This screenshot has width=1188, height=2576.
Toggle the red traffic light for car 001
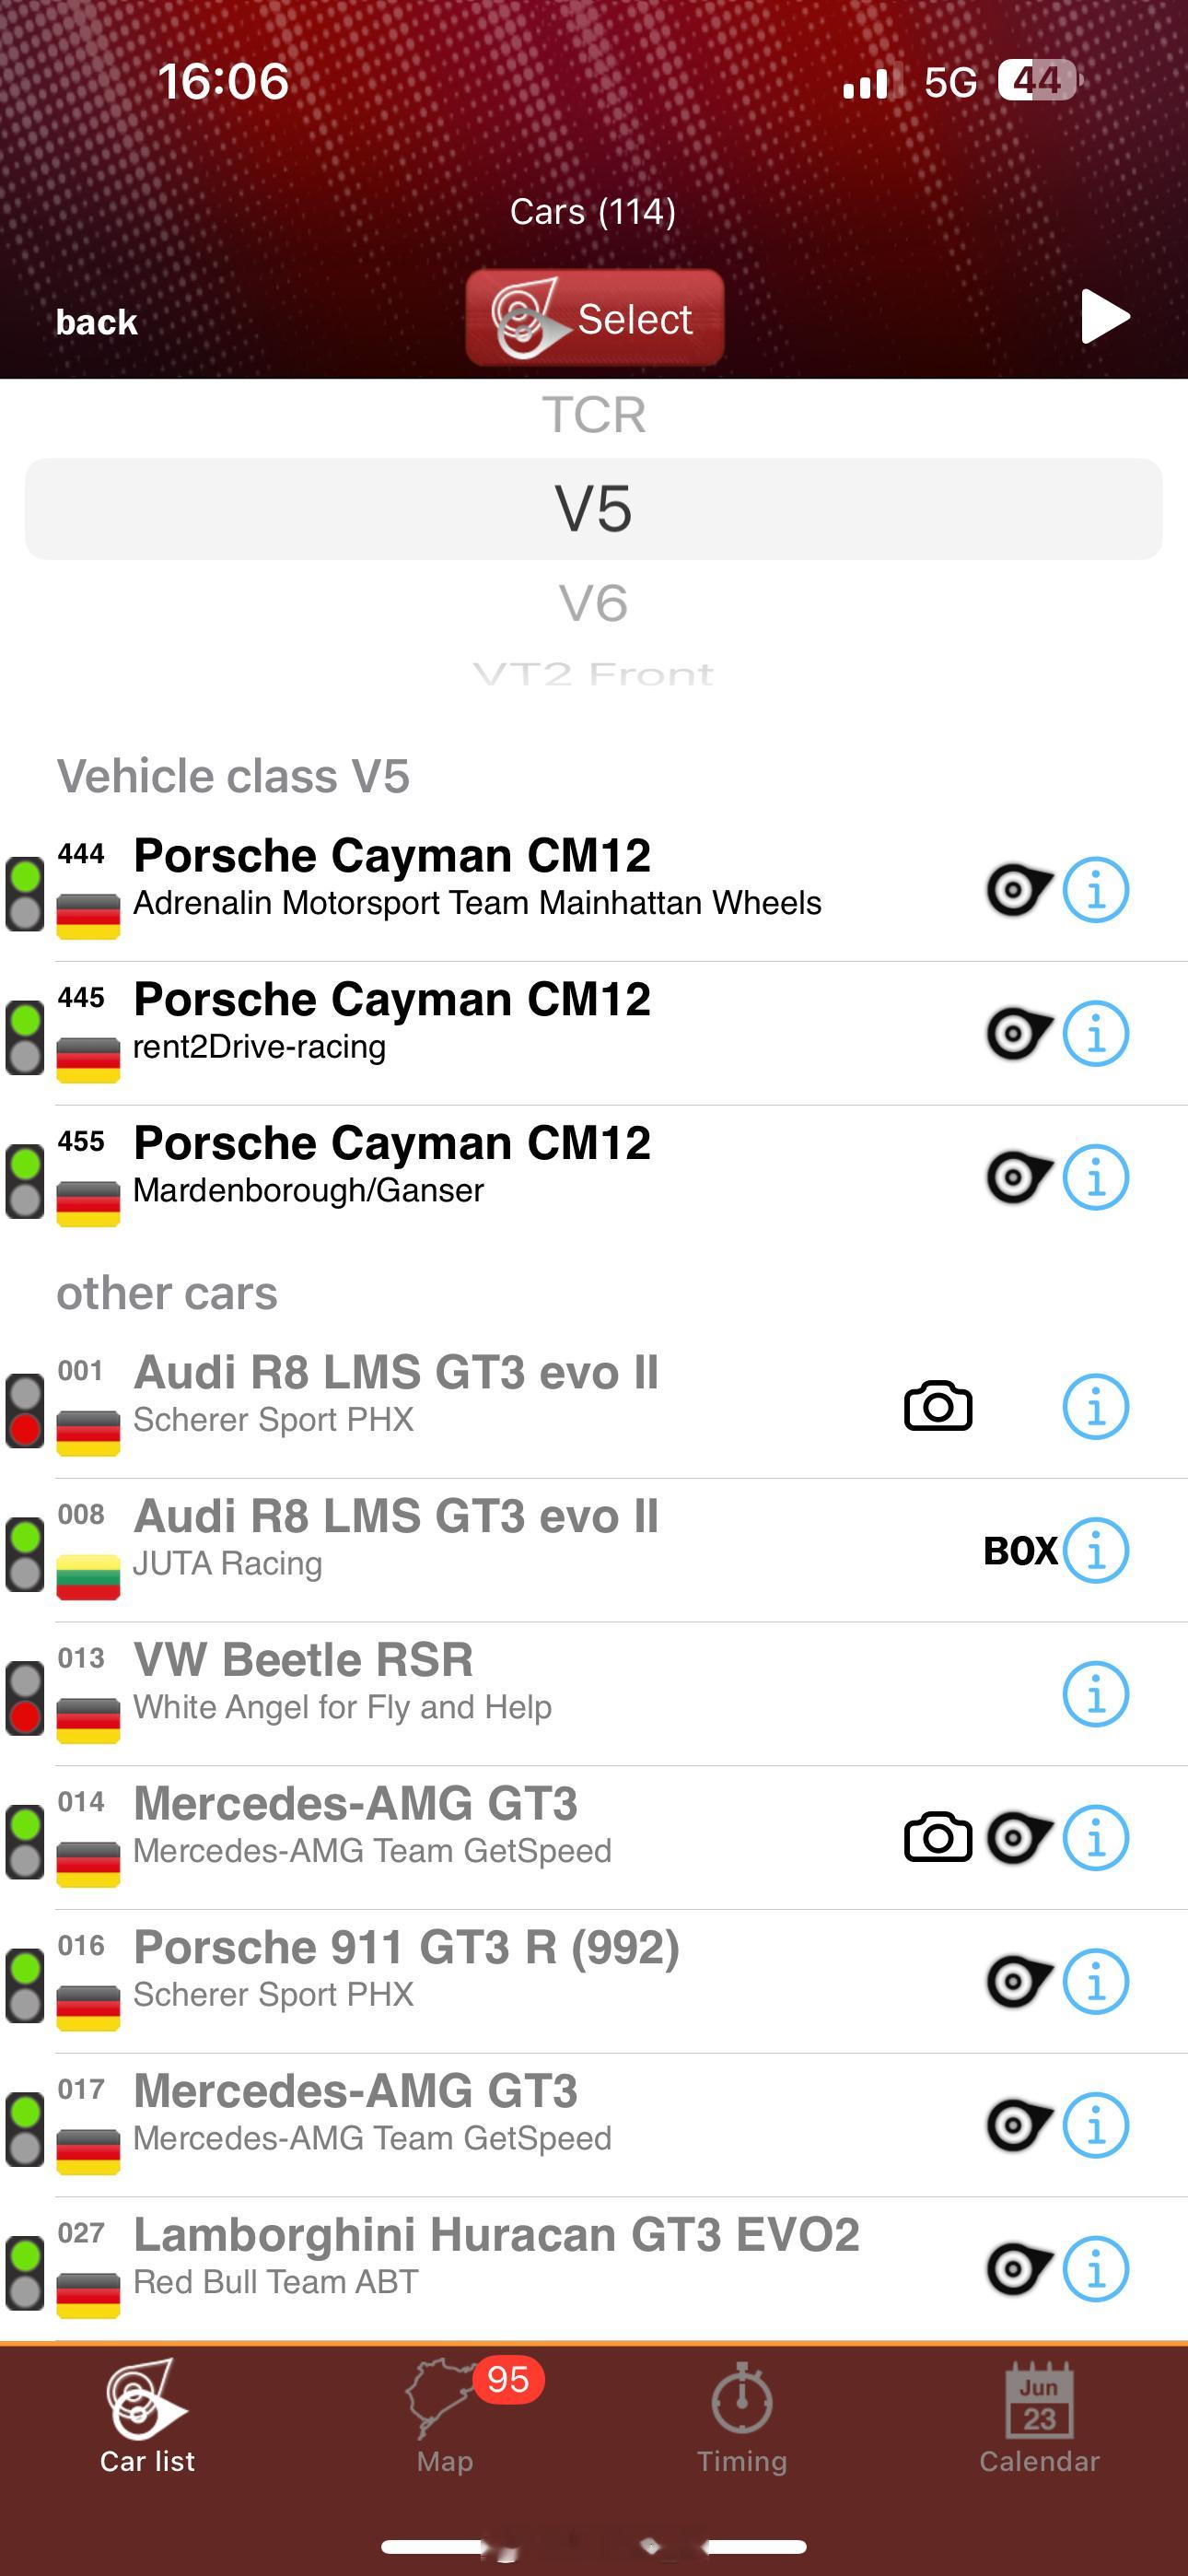[x=25, y=1411]
